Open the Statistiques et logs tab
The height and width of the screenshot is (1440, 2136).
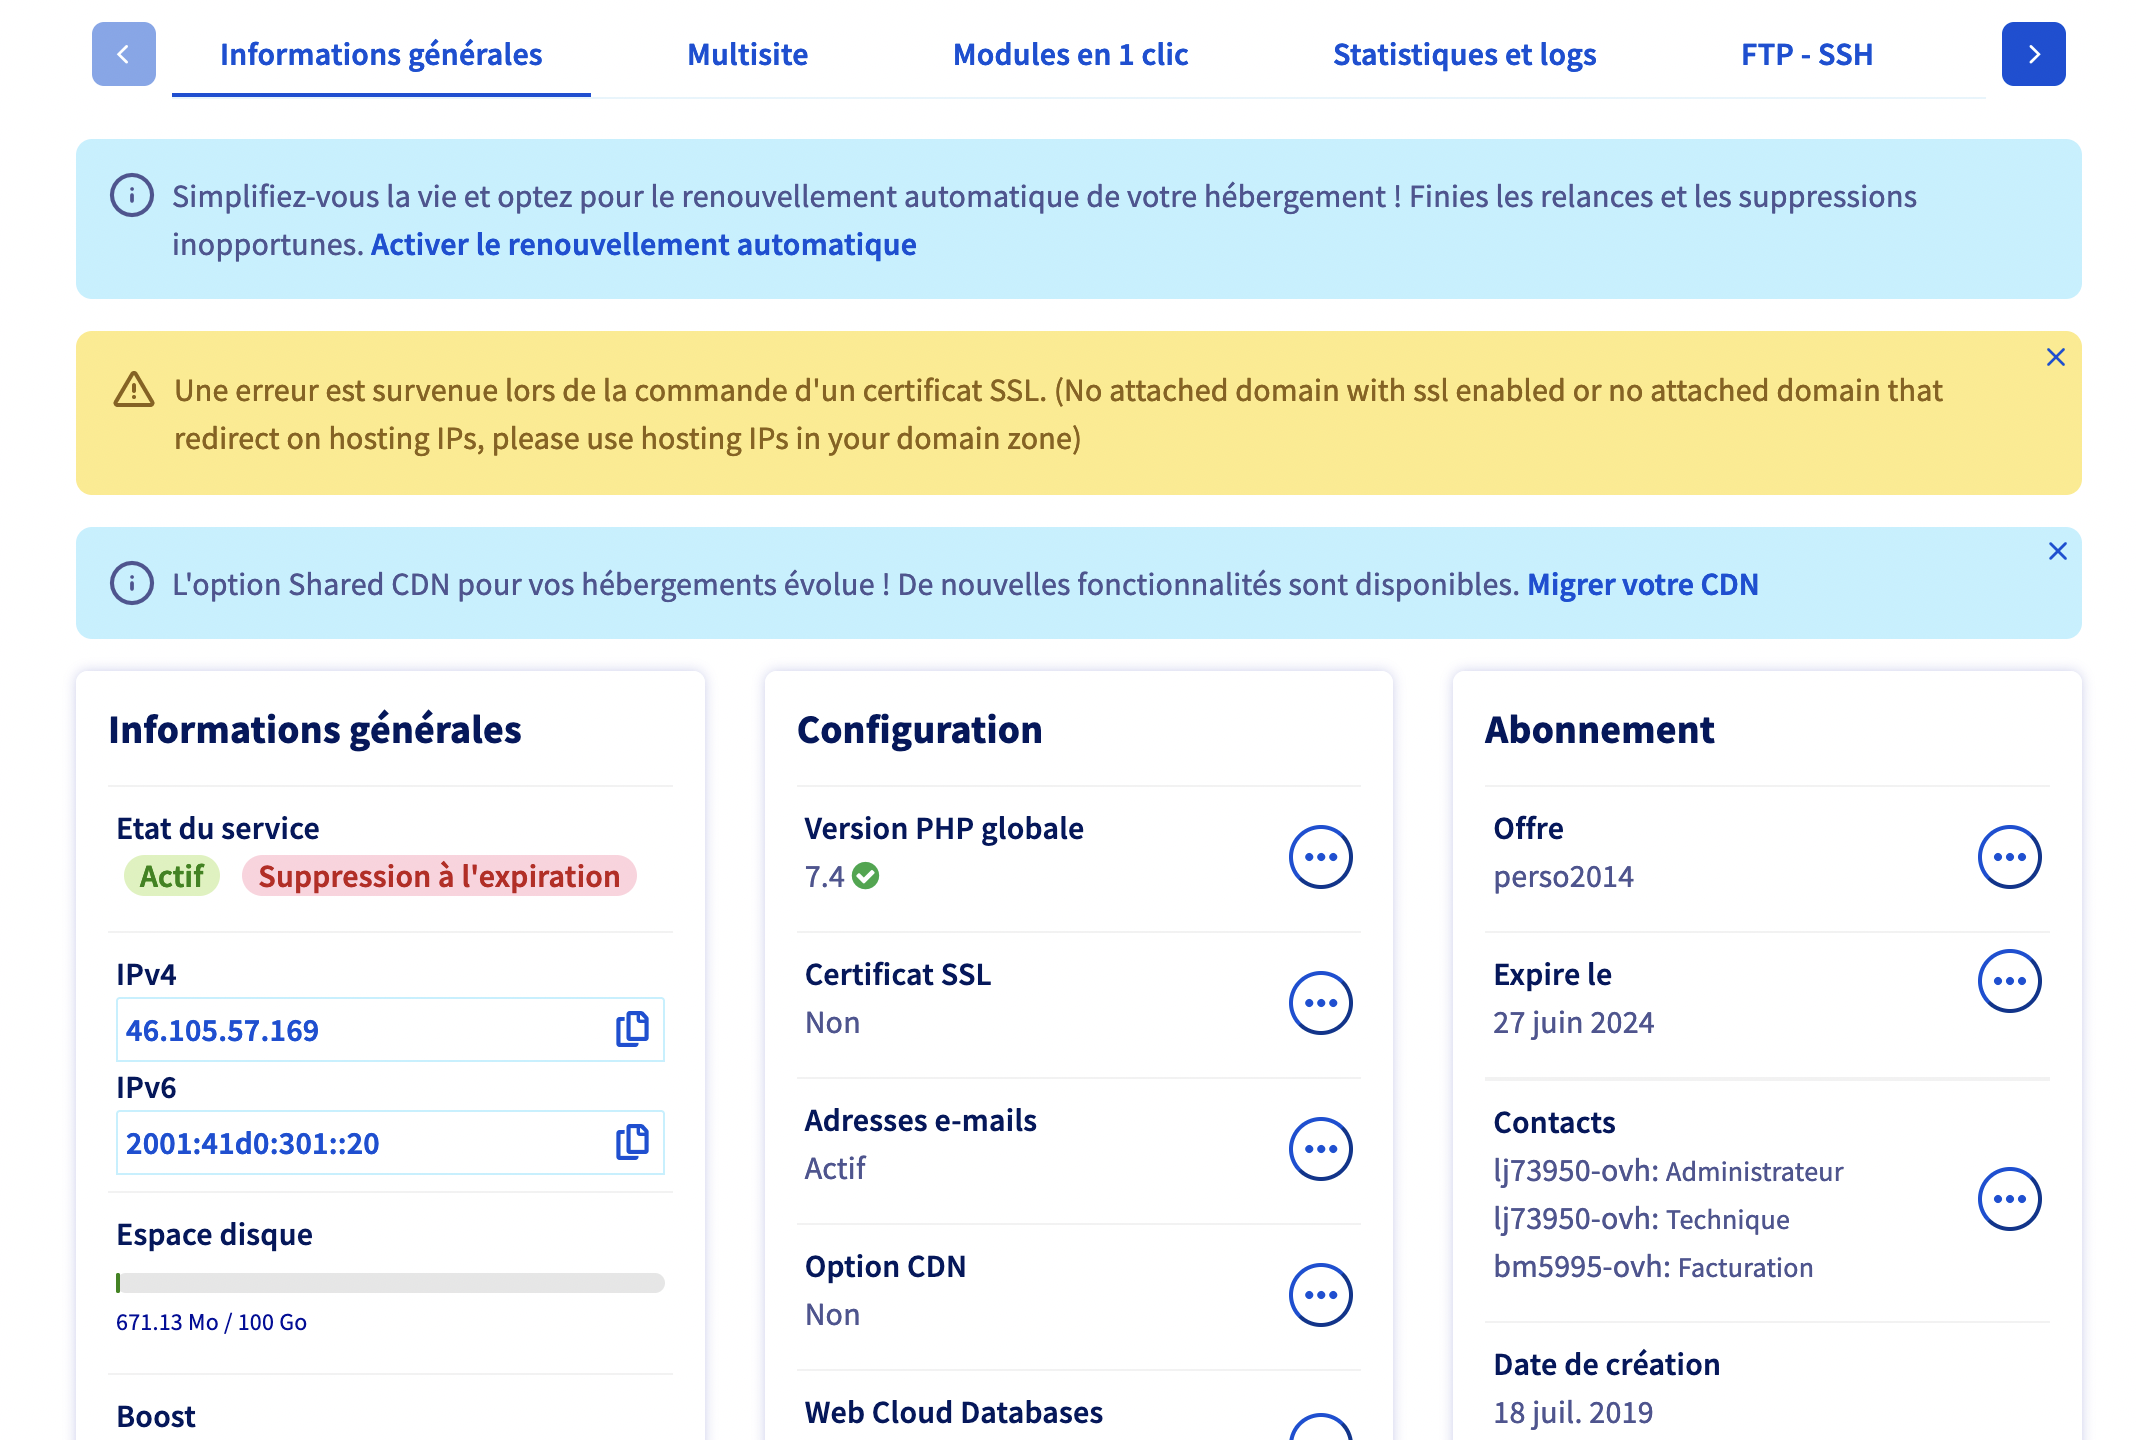[1464, 55]
